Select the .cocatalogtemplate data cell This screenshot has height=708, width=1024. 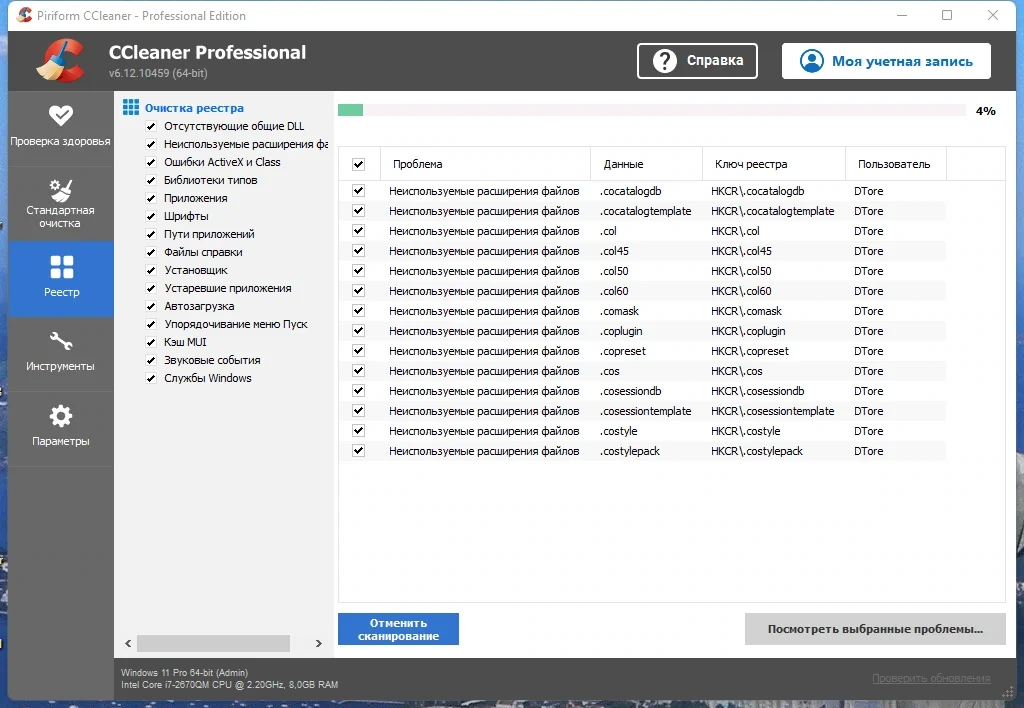click(645, 211)
